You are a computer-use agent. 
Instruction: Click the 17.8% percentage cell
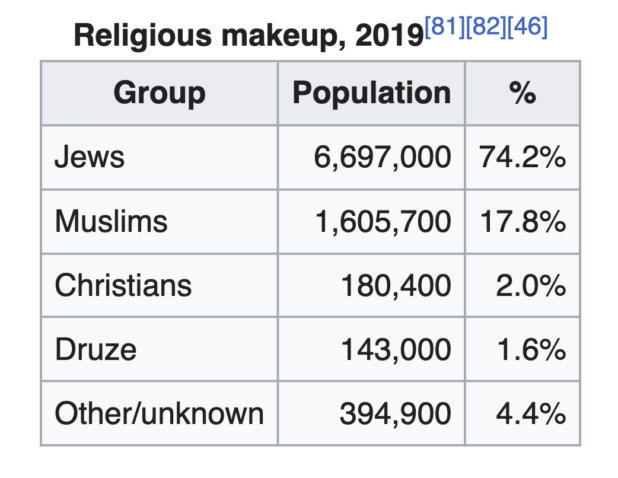point(523,222)
